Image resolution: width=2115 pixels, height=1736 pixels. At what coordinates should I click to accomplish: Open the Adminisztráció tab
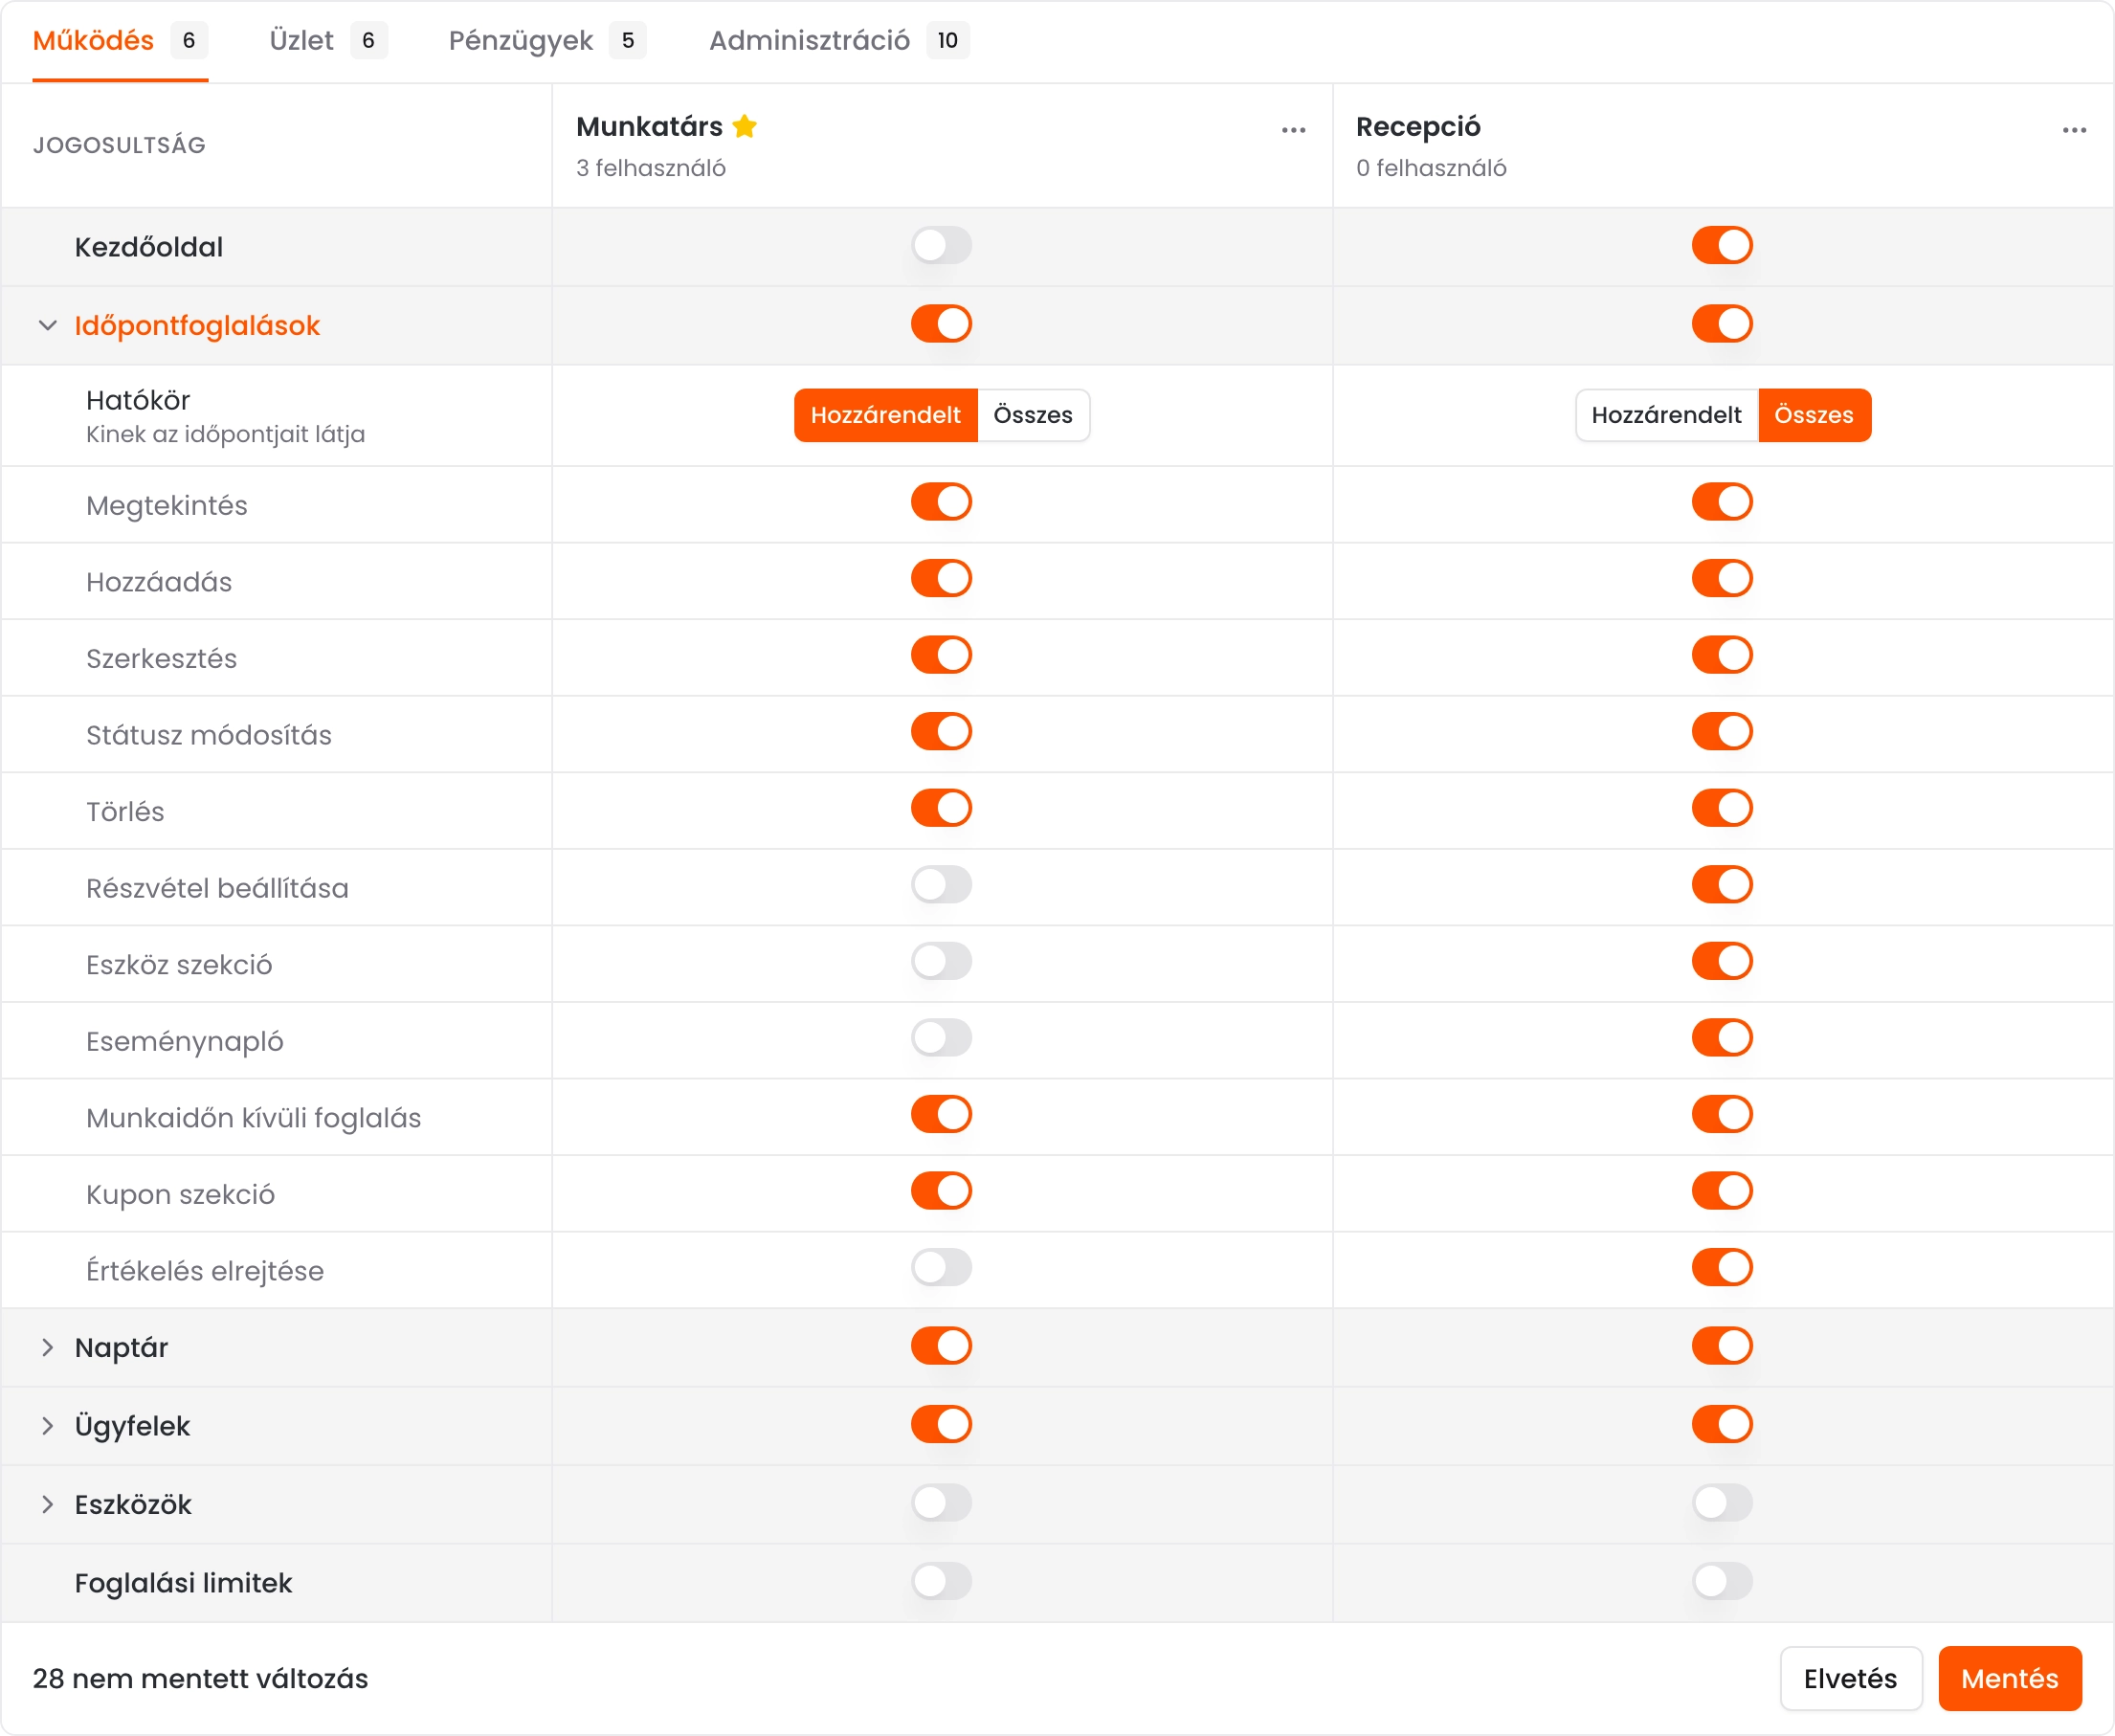coord(809,40)
